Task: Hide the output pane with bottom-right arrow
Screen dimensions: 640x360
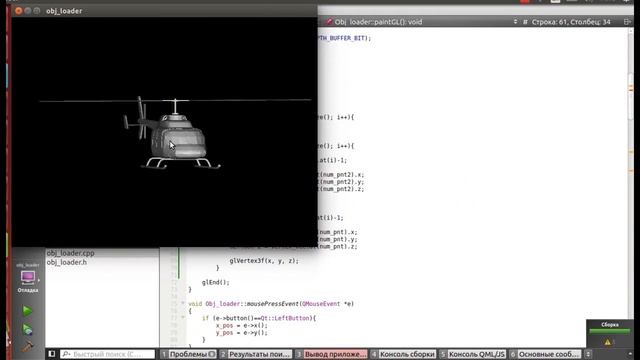Action: (x=631, y=354)
